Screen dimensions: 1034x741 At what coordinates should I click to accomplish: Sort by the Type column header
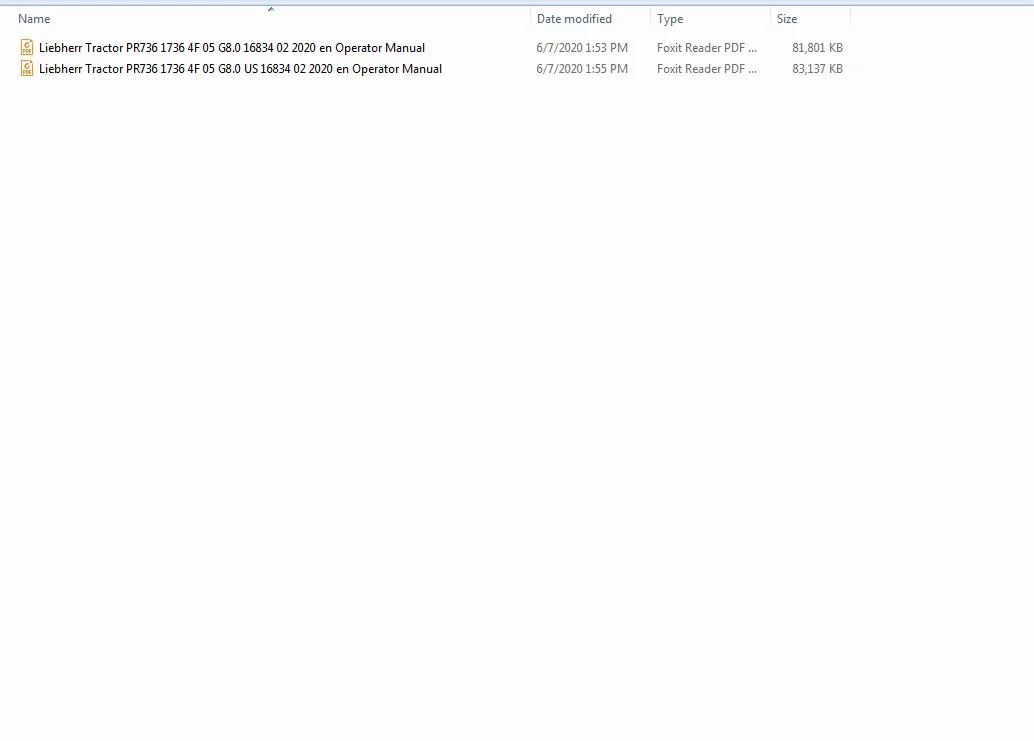(669, 19)
